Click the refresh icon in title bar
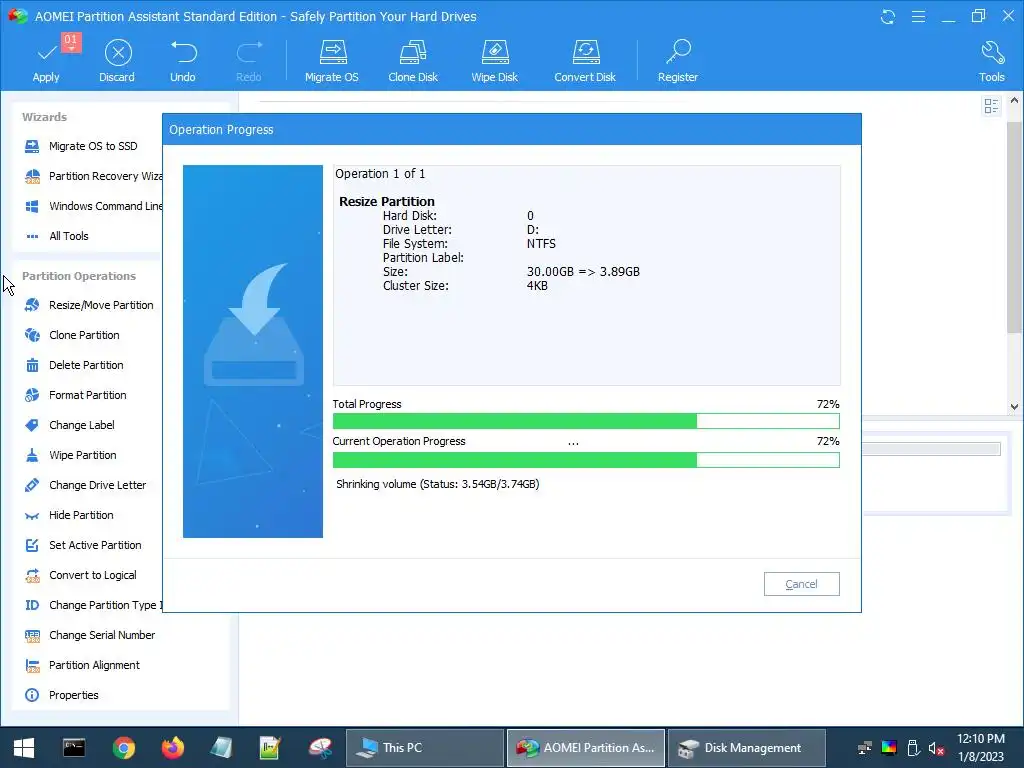Image resolution: width=1024 pixels, height=768 pixels. click(888, 16)
